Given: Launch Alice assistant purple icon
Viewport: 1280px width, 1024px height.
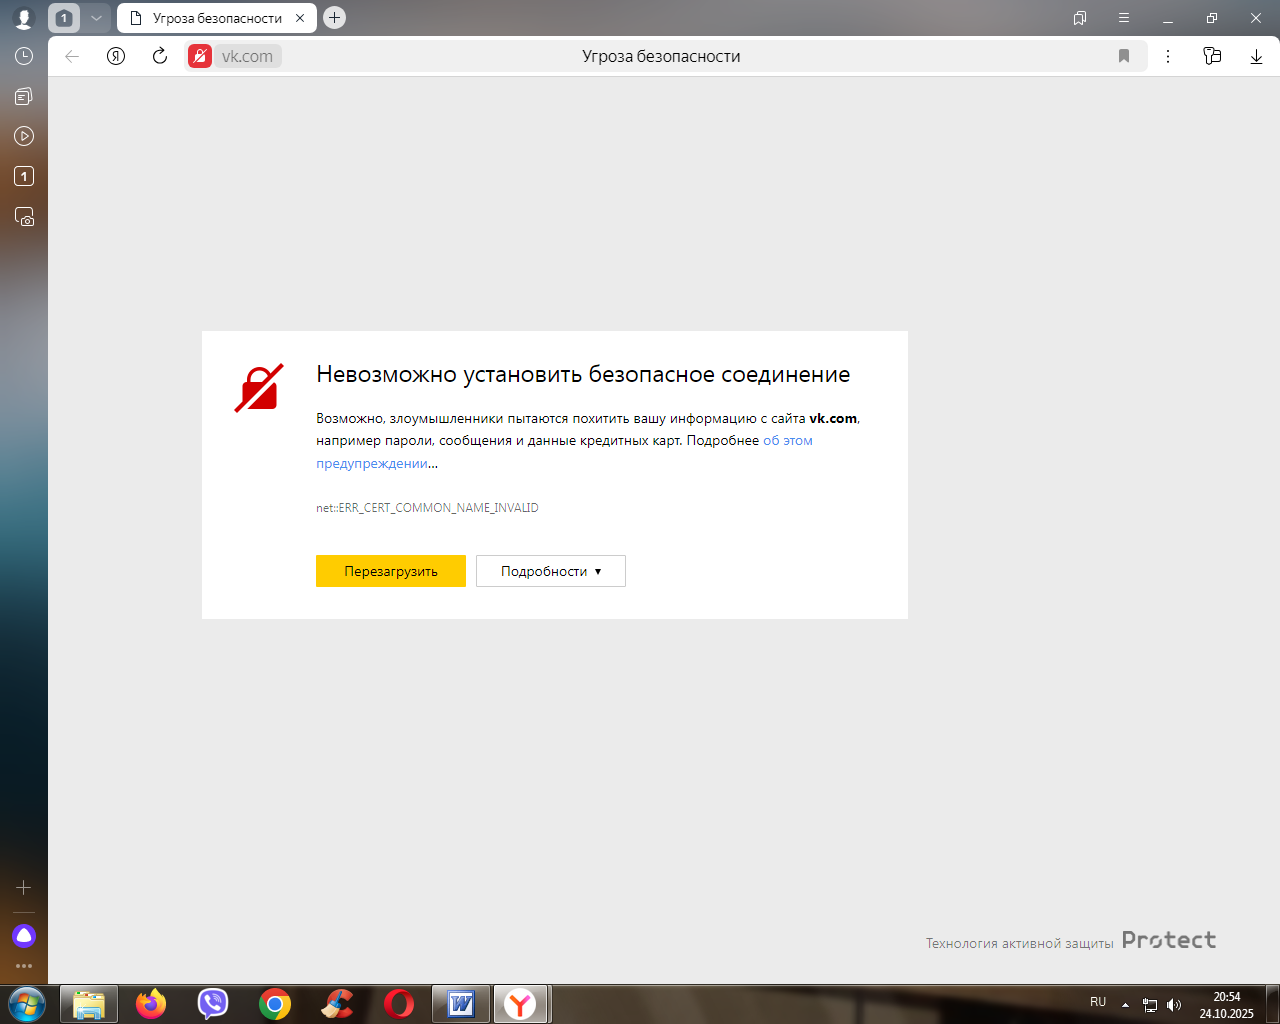Looking at the screenshot, I should point(24,935).
